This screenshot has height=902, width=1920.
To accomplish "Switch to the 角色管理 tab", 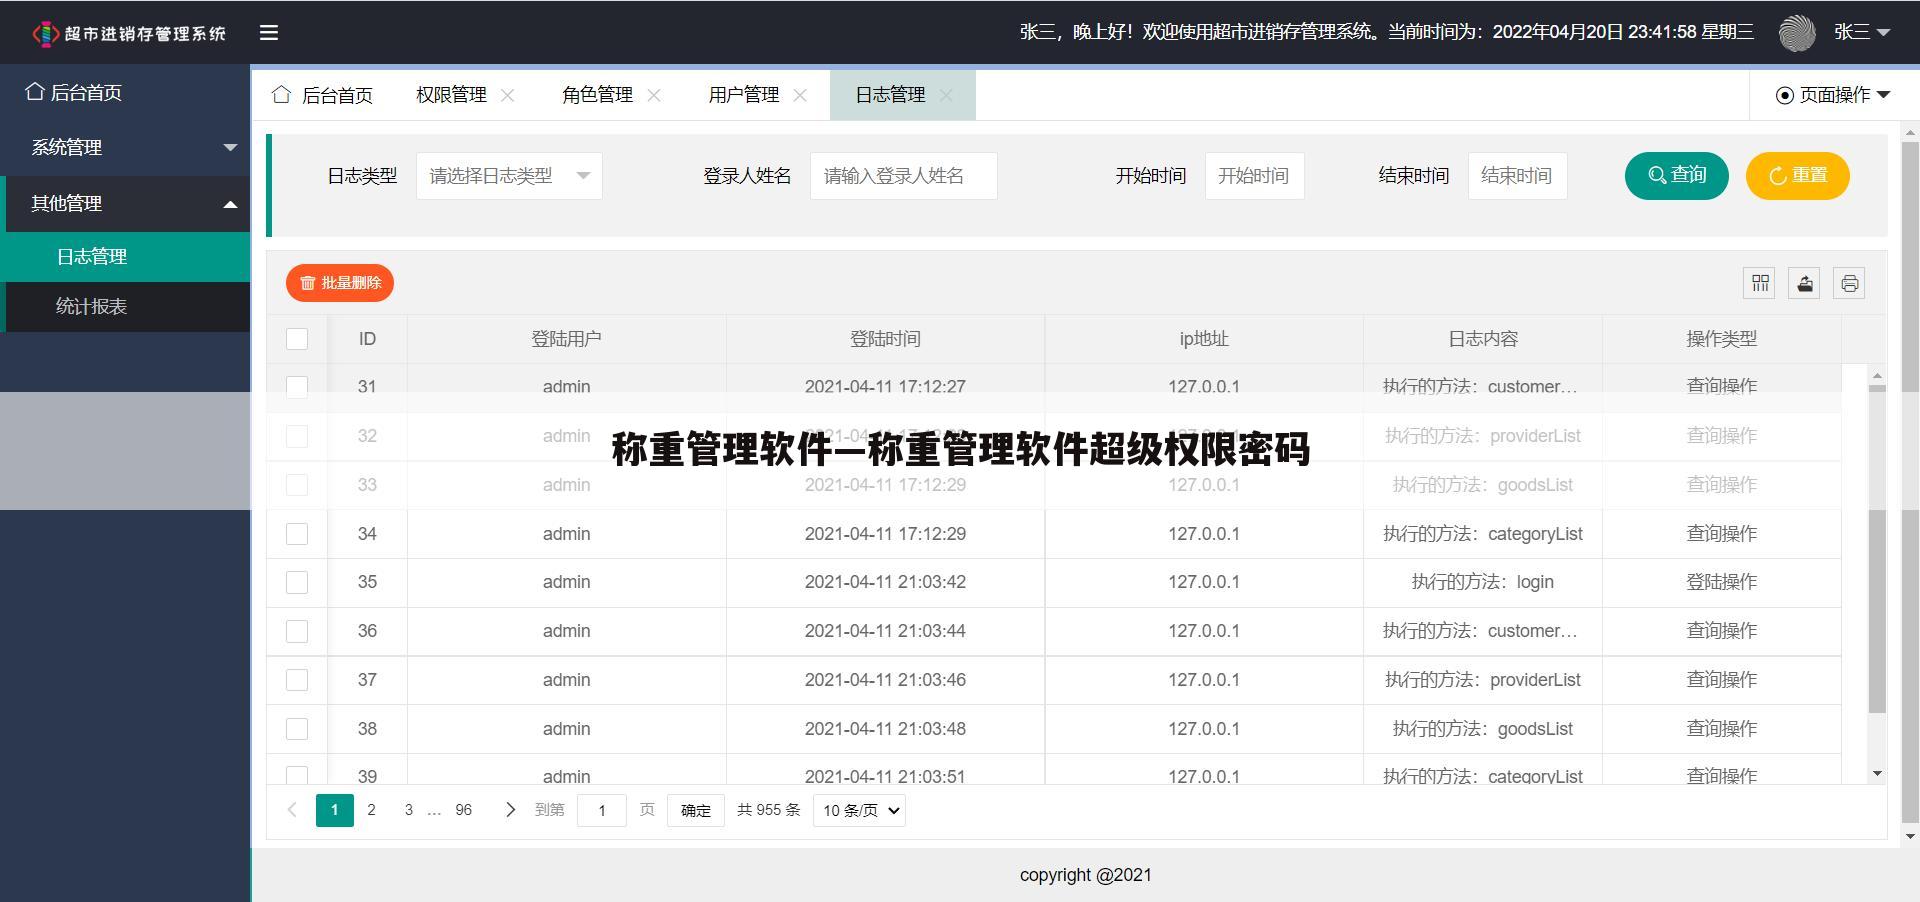I will 597,95.
